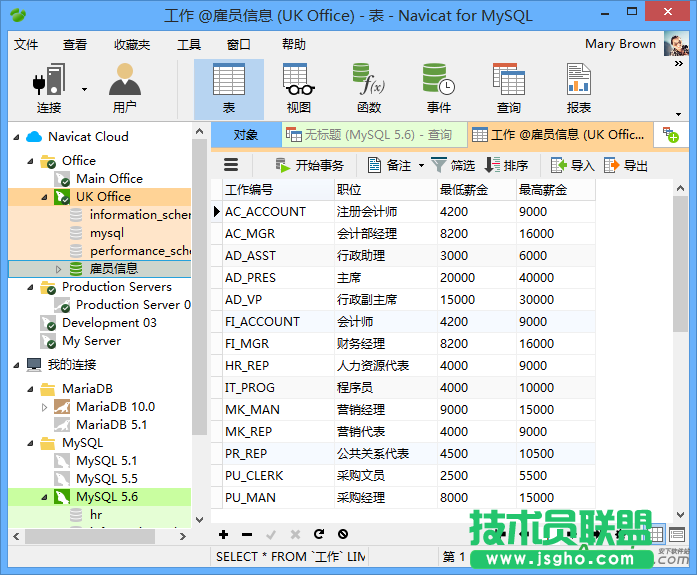Collapse the MySQL 5.6 connection
The height and width of the screenshot is (575, 697).
point(44,497)
